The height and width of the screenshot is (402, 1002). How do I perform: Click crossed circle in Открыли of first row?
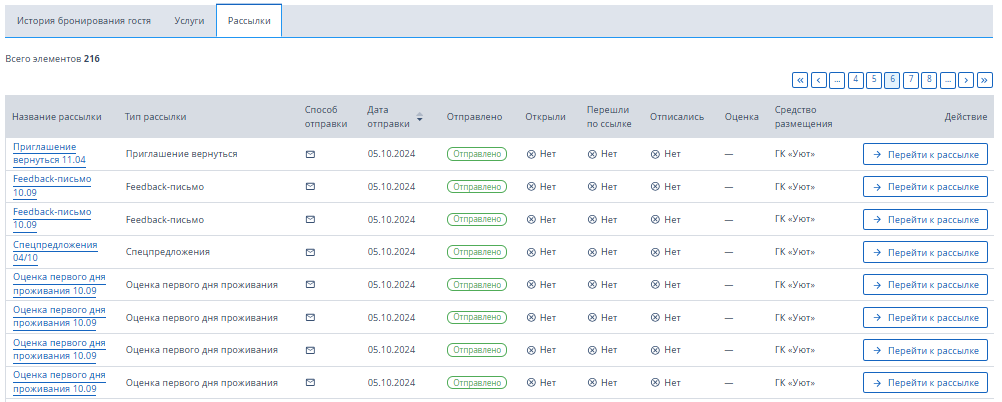pos(531,154)
